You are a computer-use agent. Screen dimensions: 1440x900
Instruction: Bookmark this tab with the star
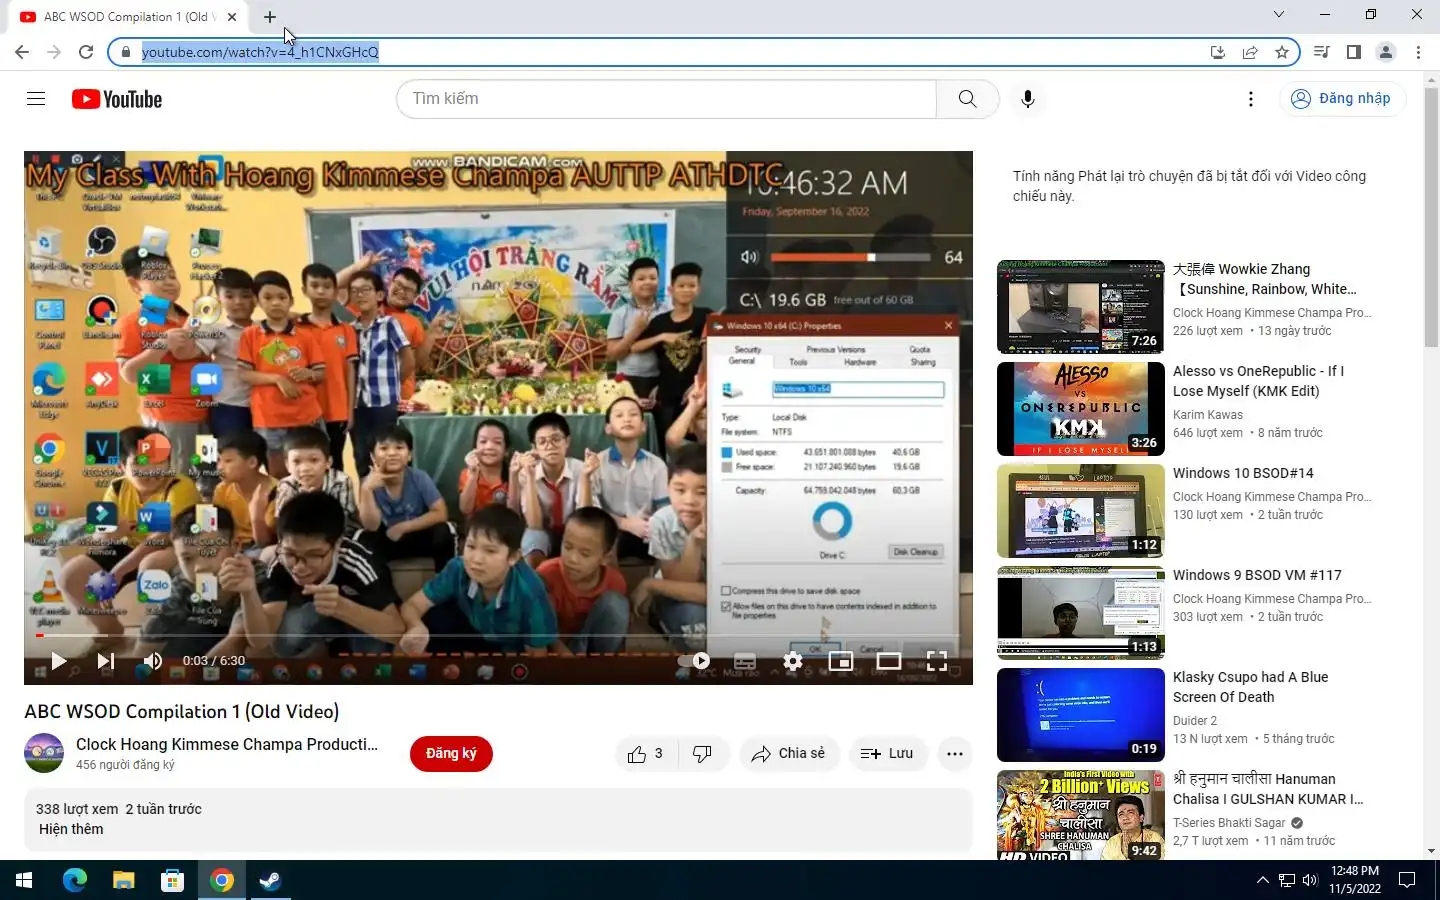click(1281, 52)
